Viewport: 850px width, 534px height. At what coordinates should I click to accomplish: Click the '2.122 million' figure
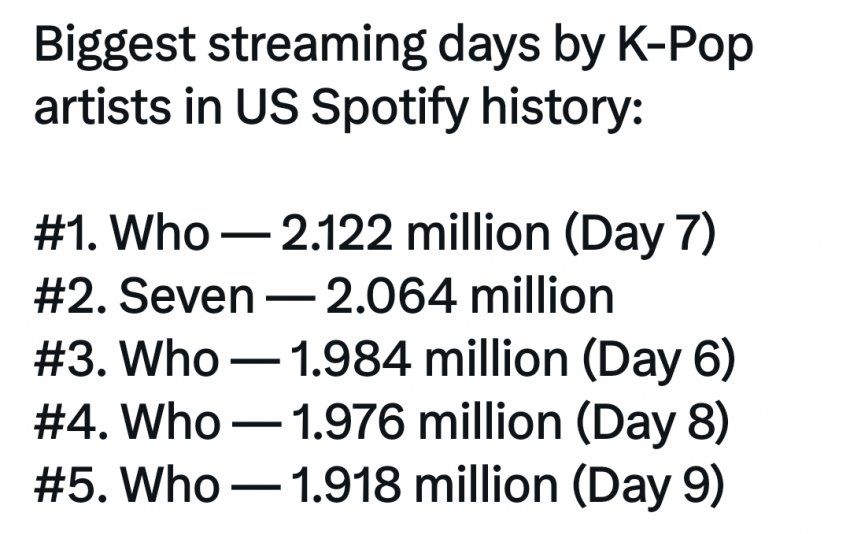coord(415,234)
